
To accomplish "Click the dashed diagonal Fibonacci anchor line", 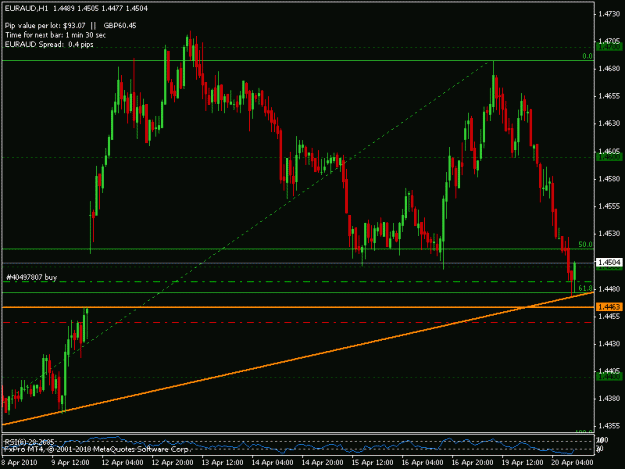I will (x=247, y=231).
